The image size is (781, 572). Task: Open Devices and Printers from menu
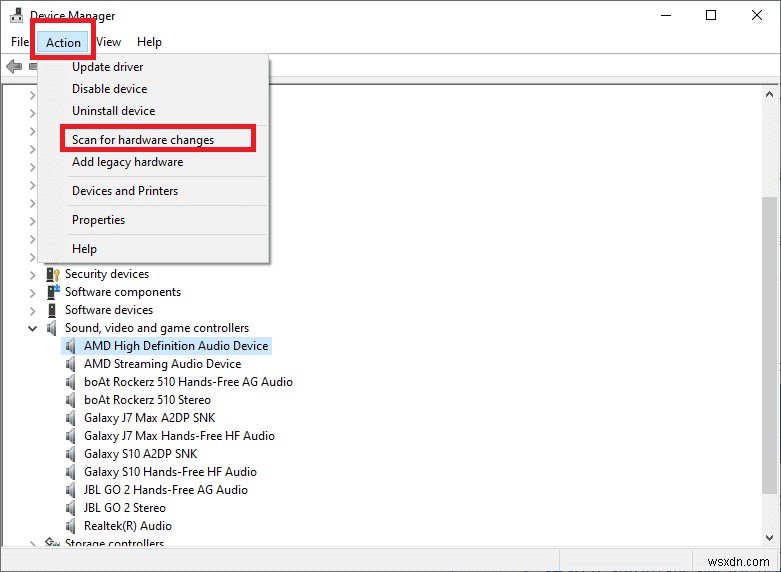click(x=125, y=191)
